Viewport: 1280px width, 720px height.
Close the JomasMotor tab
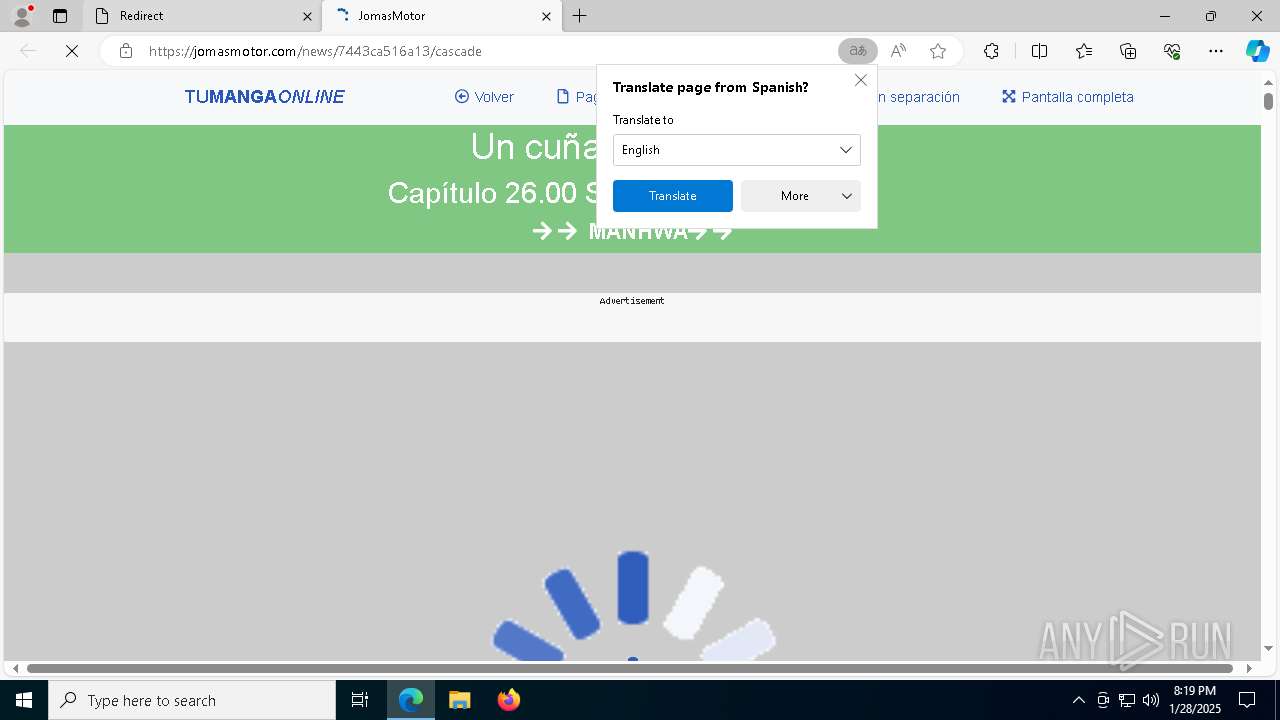pos(546,16)
